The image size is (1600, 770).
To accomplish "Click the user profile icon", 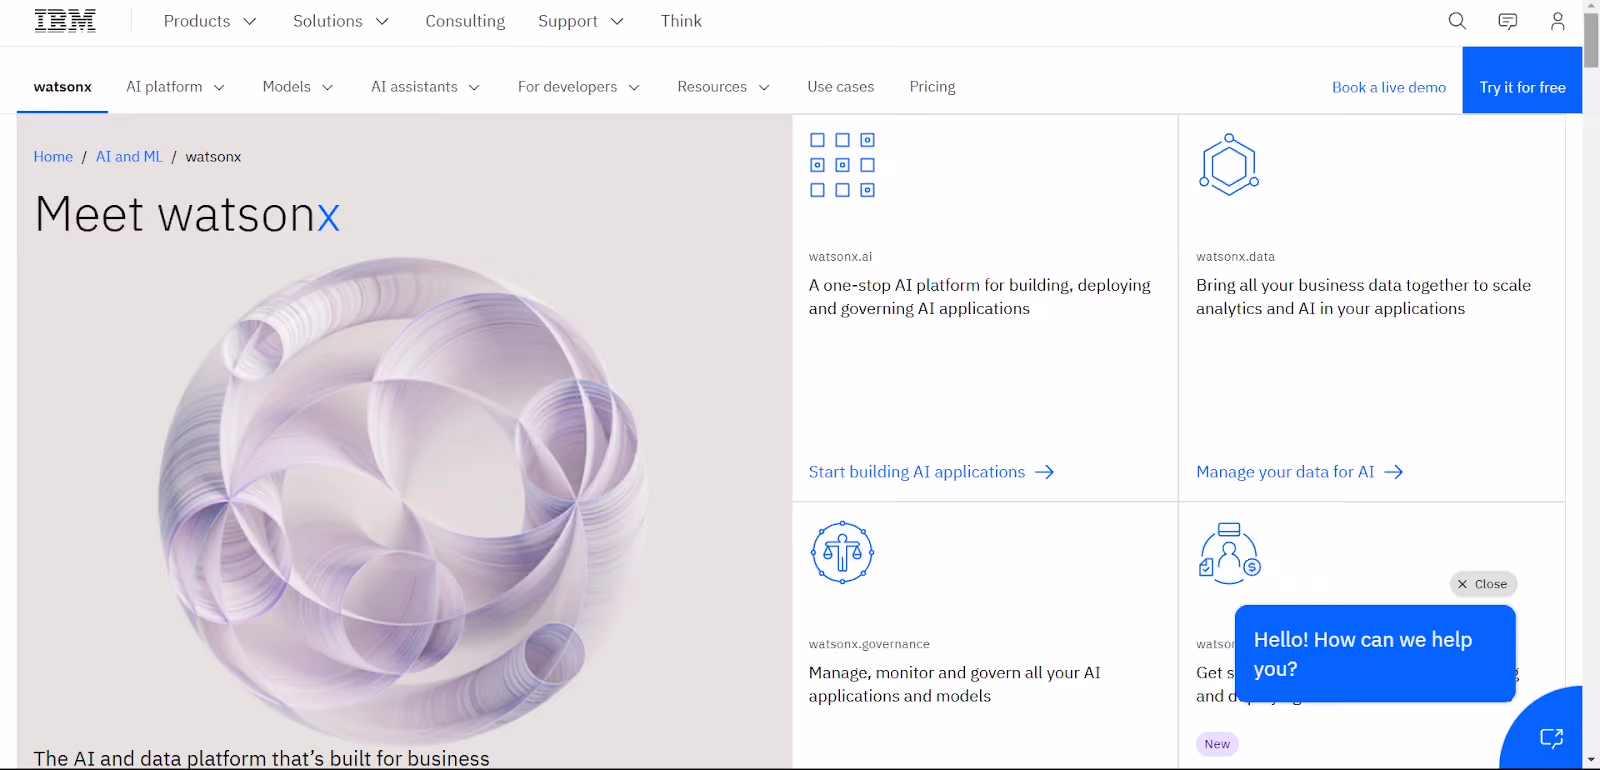I will coord(1557,21).
